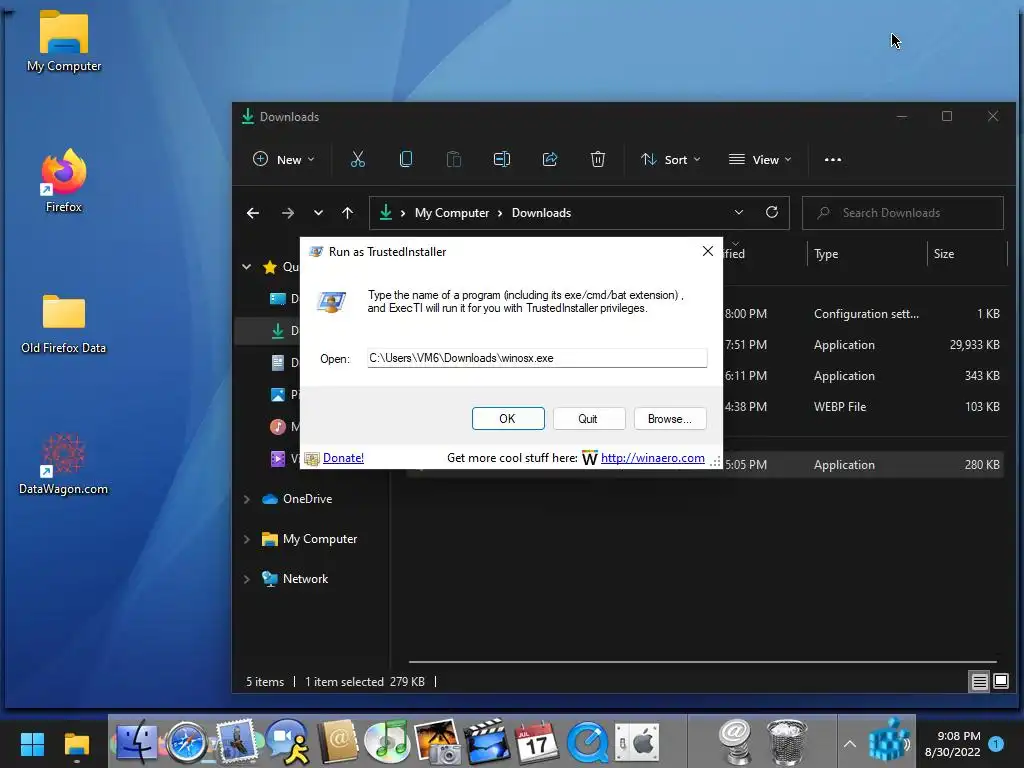
Task: Click the Share icon in Explorer toolbar
Action: click(x=550, y=159)
